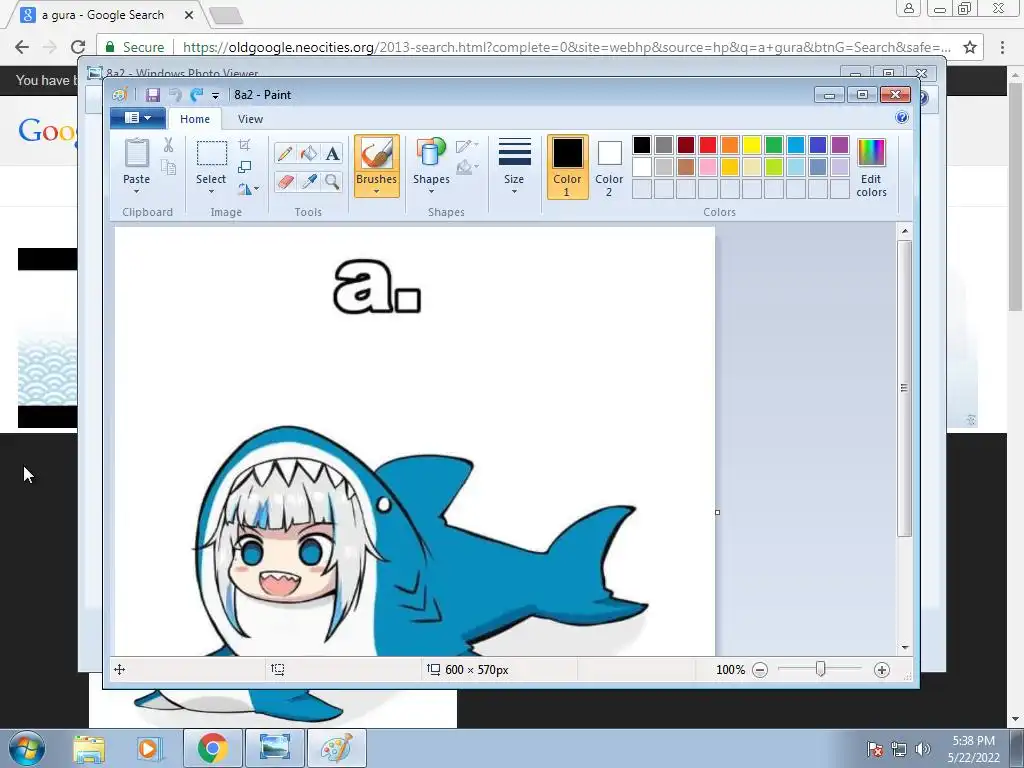Screen dimensions: 1024x768
Task: Click the zoom in plus button
Action: click(x=882, y=670)
